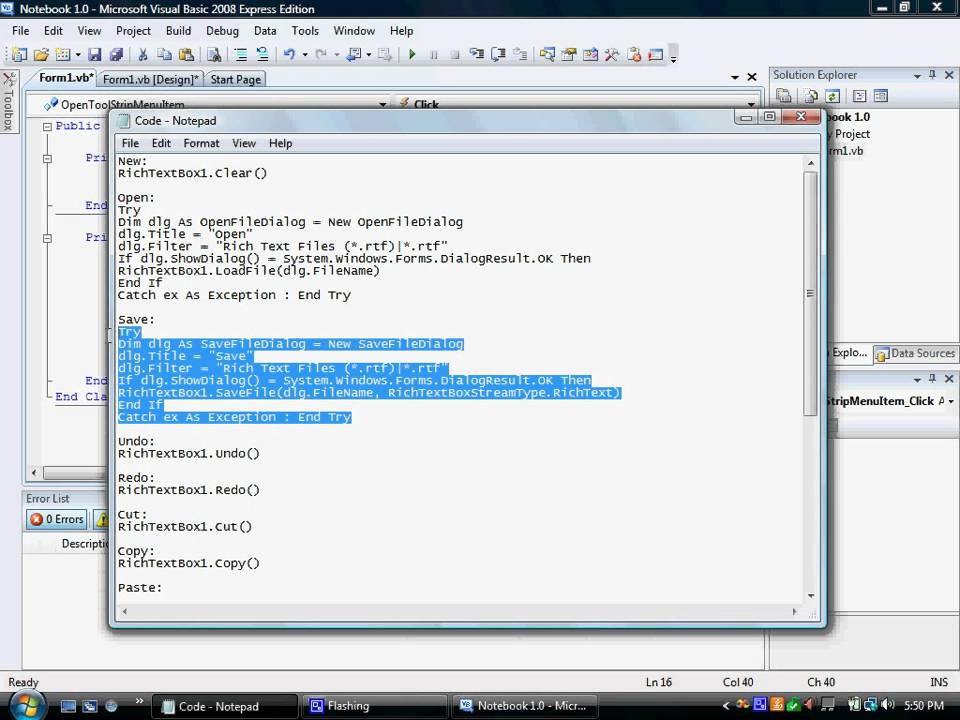The width and height of the screenshot is (960, 720).
Task: Open Solution Explorer window position dropdown
Action: point(917,76)
